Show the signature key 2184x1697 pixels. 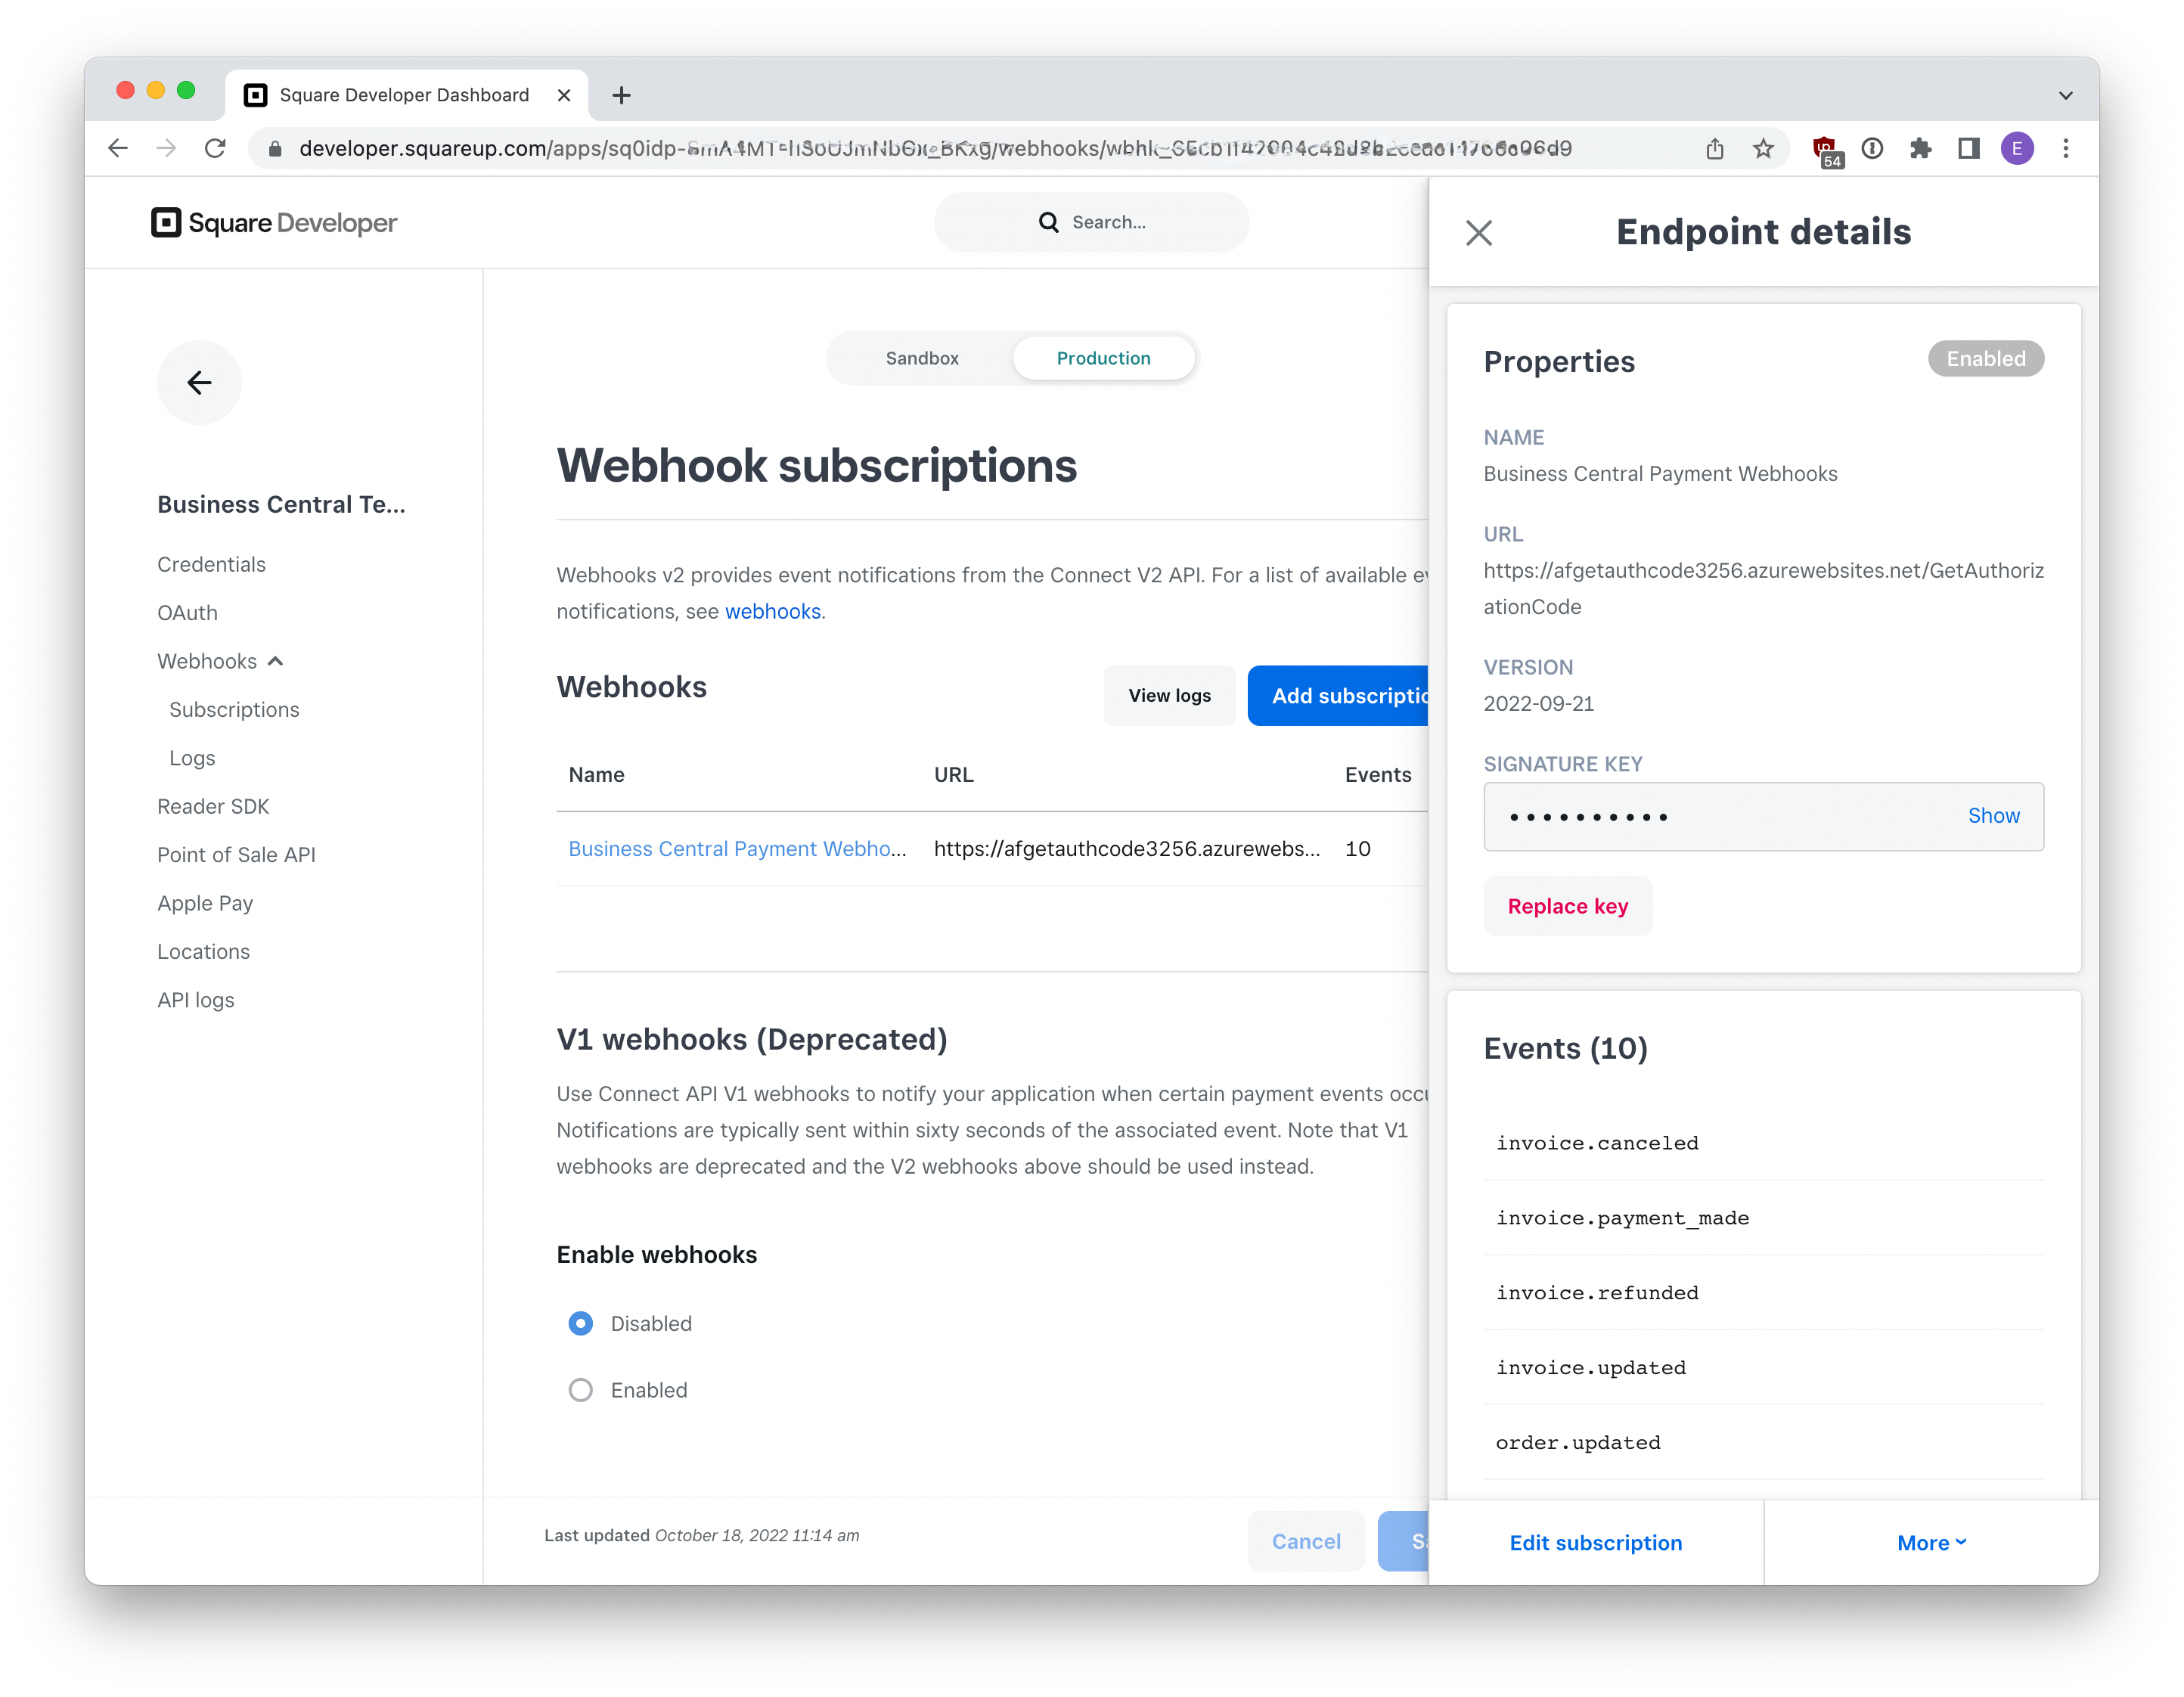pos(1992,816)
